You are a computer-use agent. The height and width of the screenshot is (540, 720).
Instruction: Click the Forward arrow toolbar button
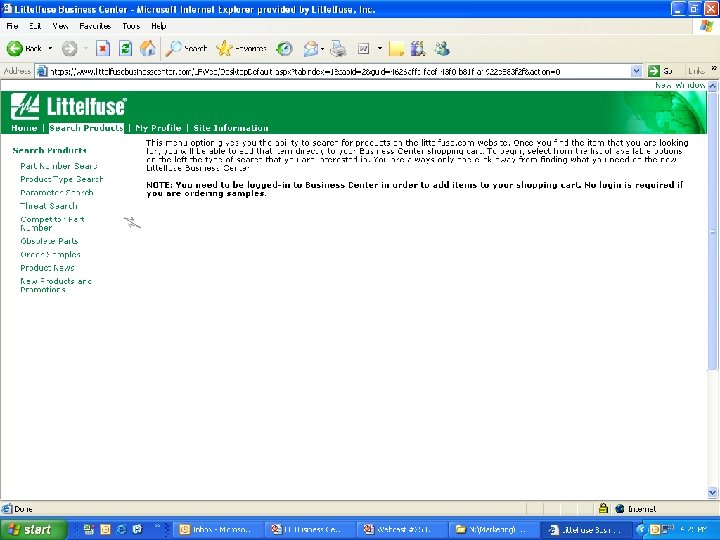[x=70, y=48]
